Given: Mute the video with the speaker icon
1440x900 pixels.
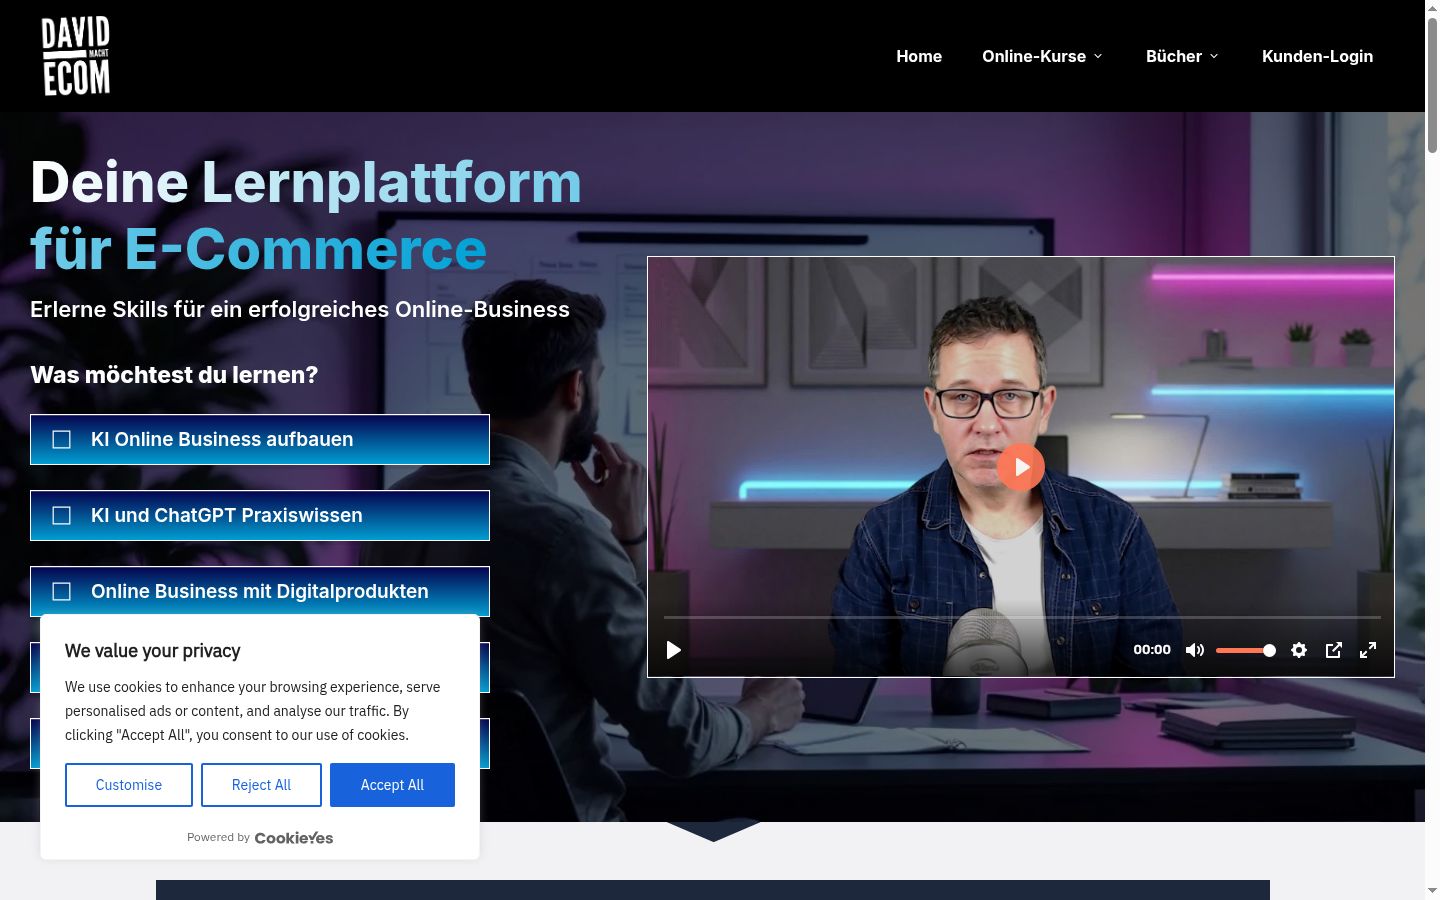Looking at the screenshot, I should [1195, 650].
